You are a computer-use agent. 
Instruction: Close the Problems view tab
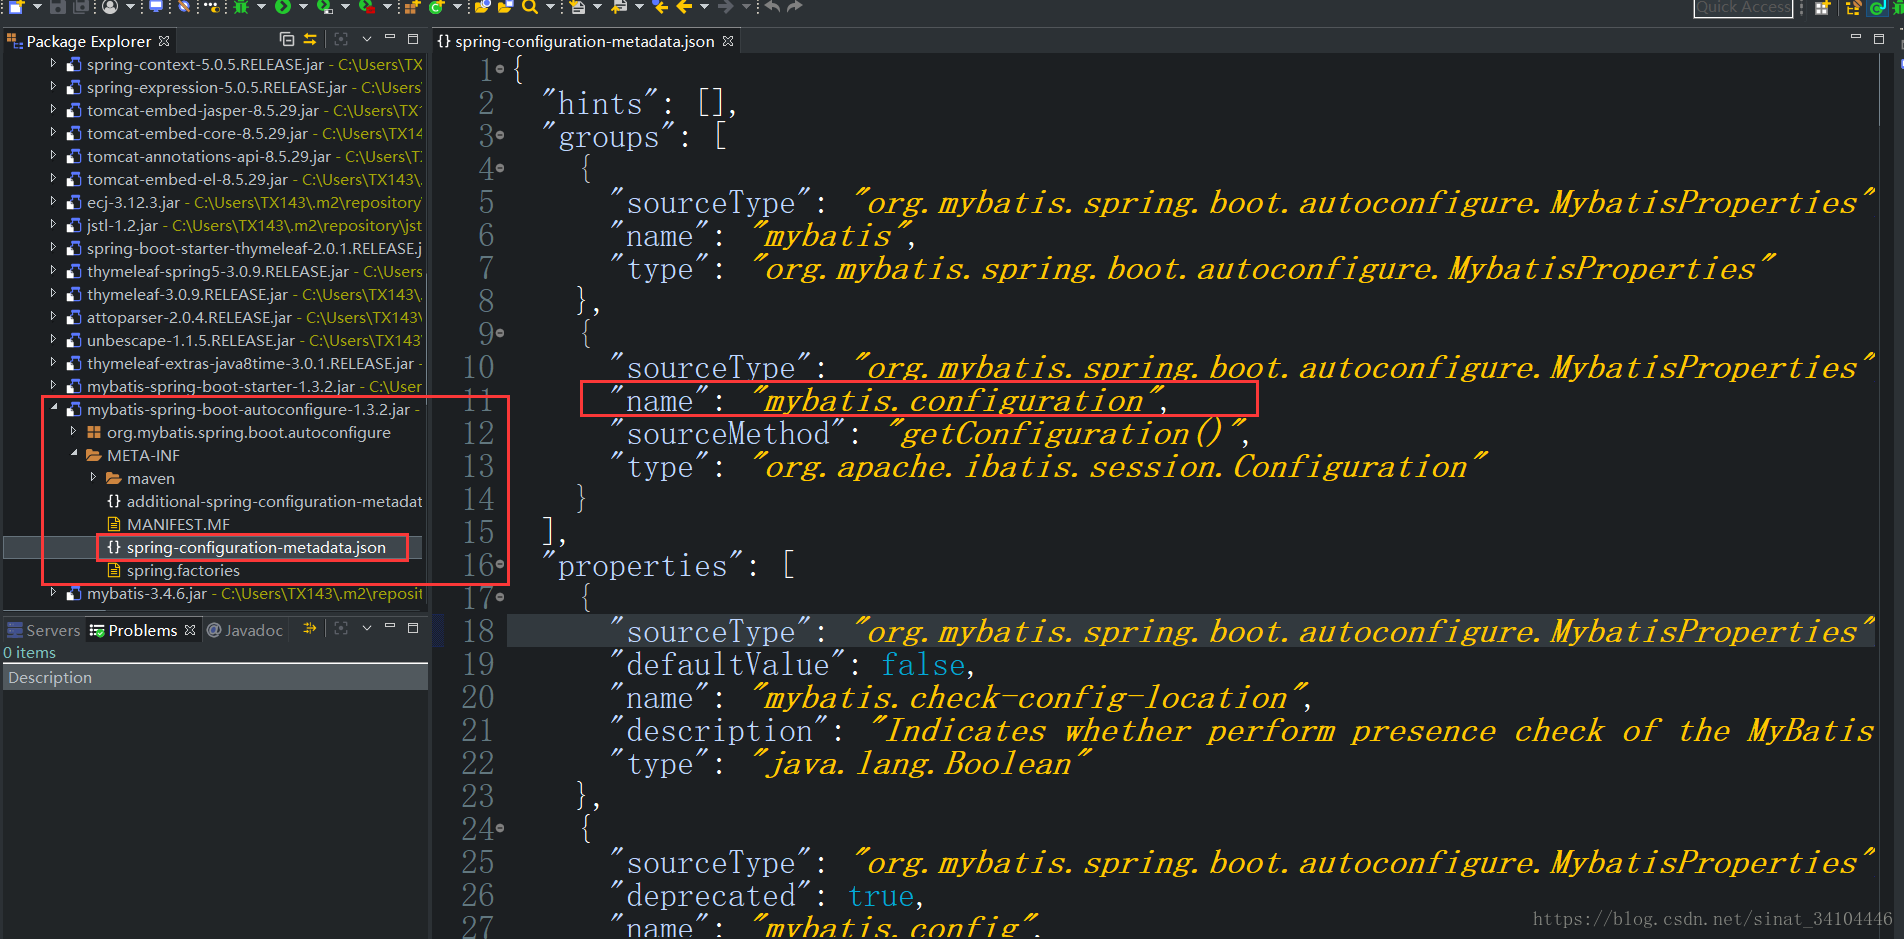pos(190,630)
